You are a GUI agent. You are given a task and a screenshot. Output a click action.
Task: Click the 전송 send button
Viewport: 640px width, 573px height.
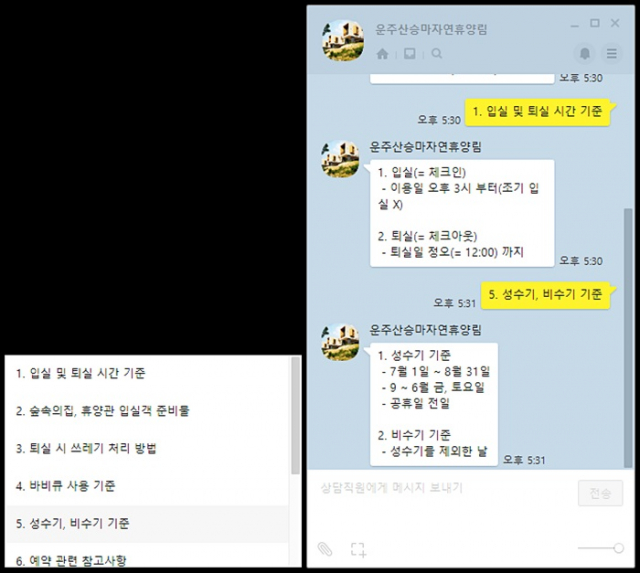coord(600,493)
